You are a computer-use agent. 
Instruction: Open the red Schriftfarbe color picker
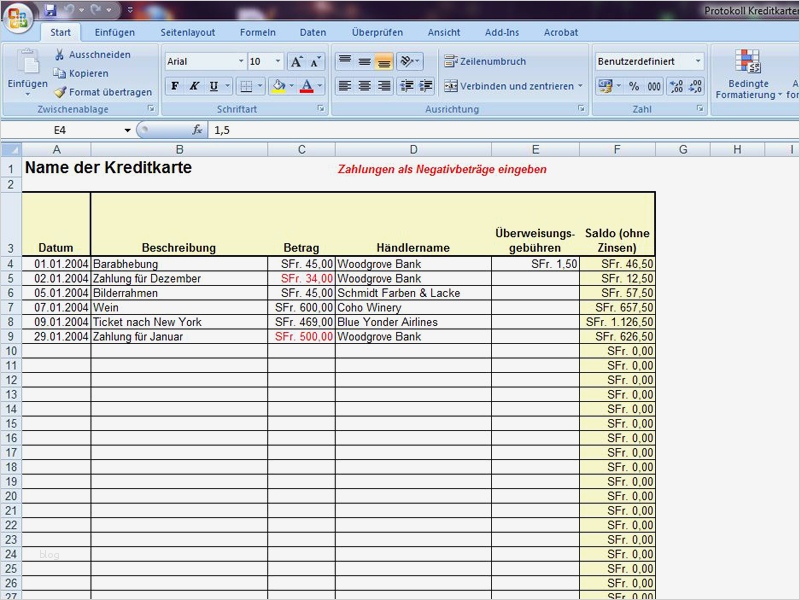click(x=308, y=86)
